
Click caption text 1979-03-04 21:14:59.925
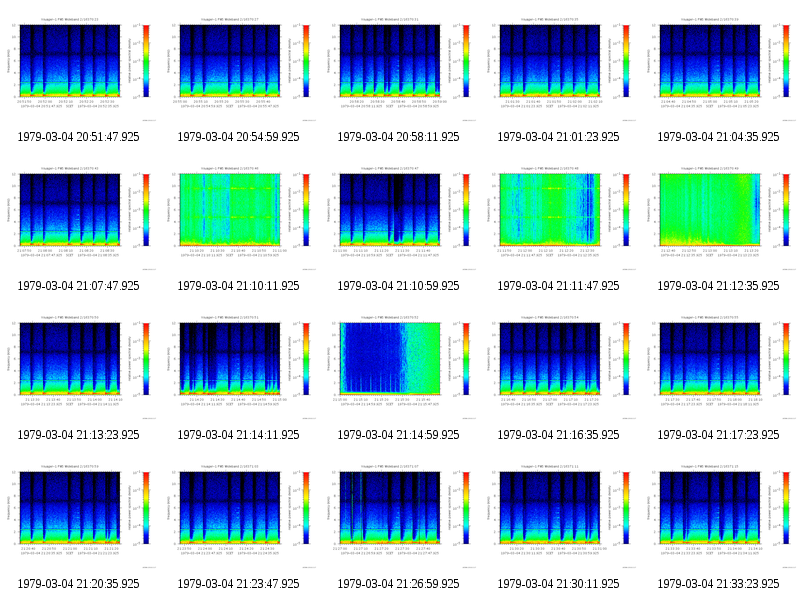click(x=398, y=435)
